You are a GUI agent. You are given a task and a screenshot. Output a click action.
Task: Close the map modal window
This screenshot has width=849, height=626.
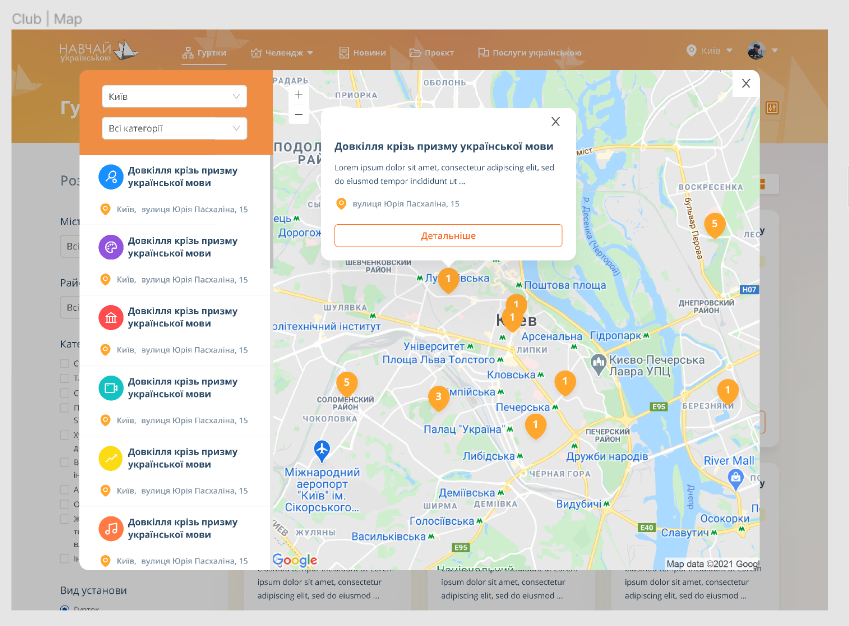746,83
